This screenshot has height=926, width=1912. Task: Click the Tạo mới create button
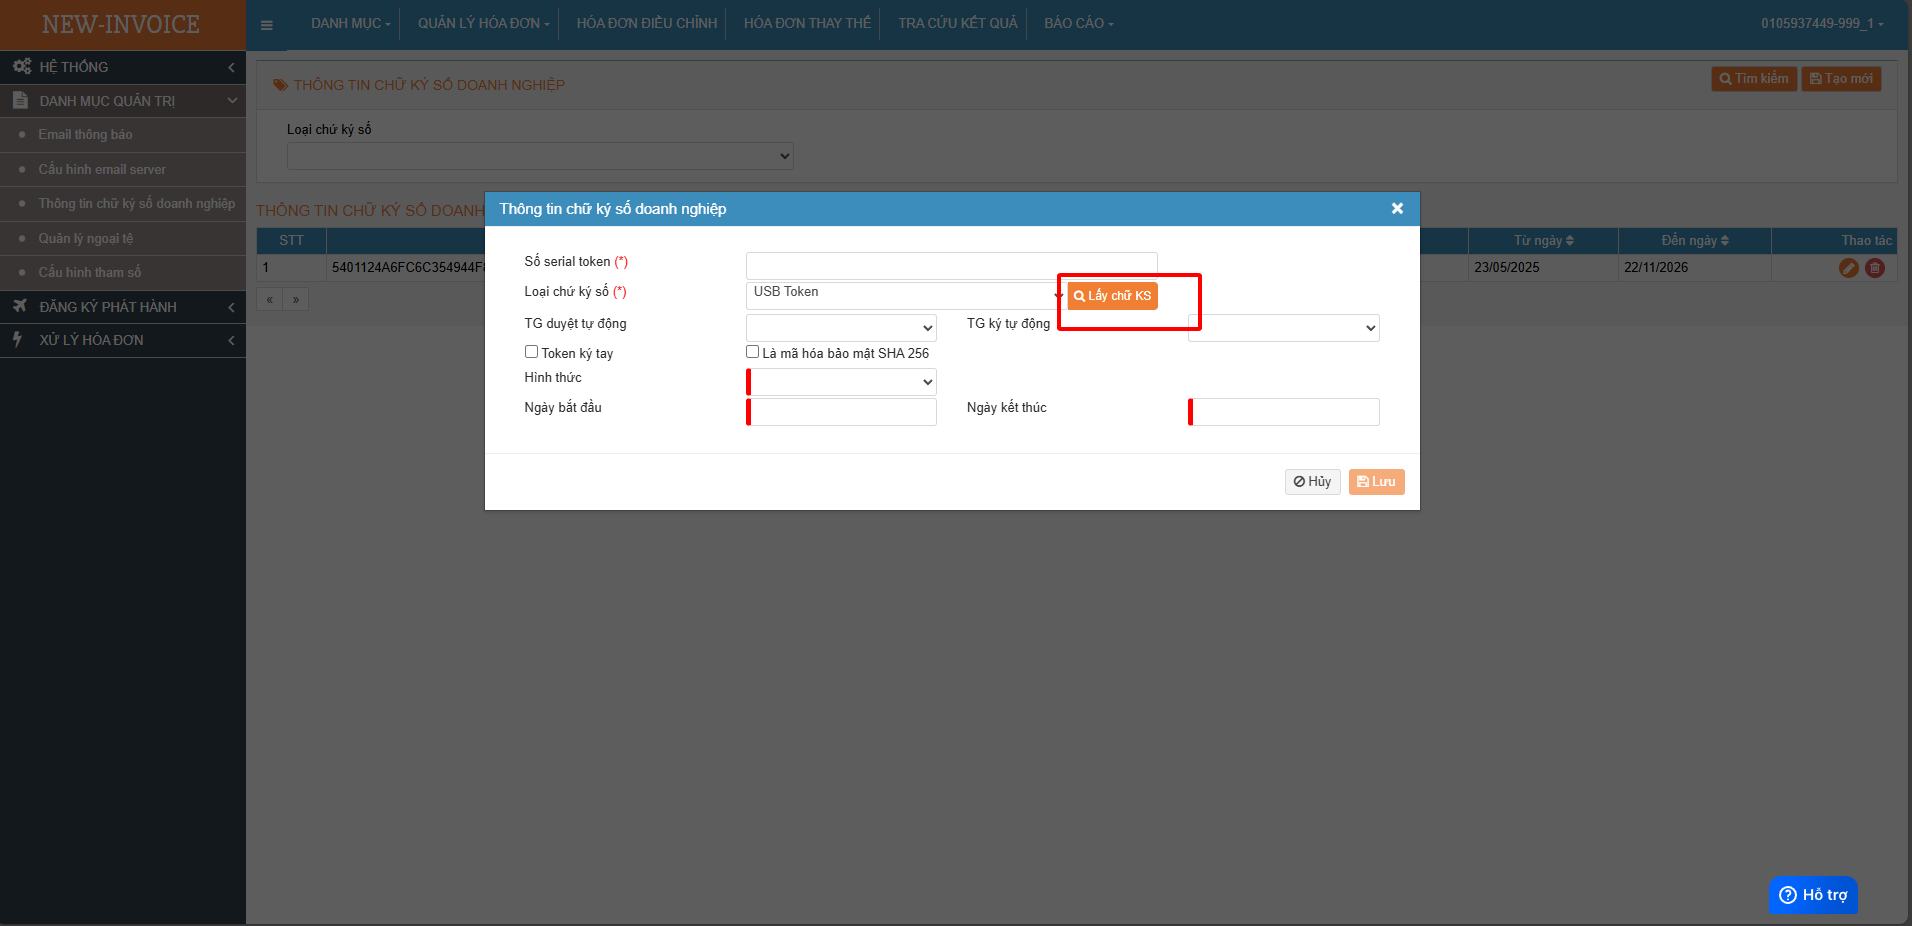1841,79
